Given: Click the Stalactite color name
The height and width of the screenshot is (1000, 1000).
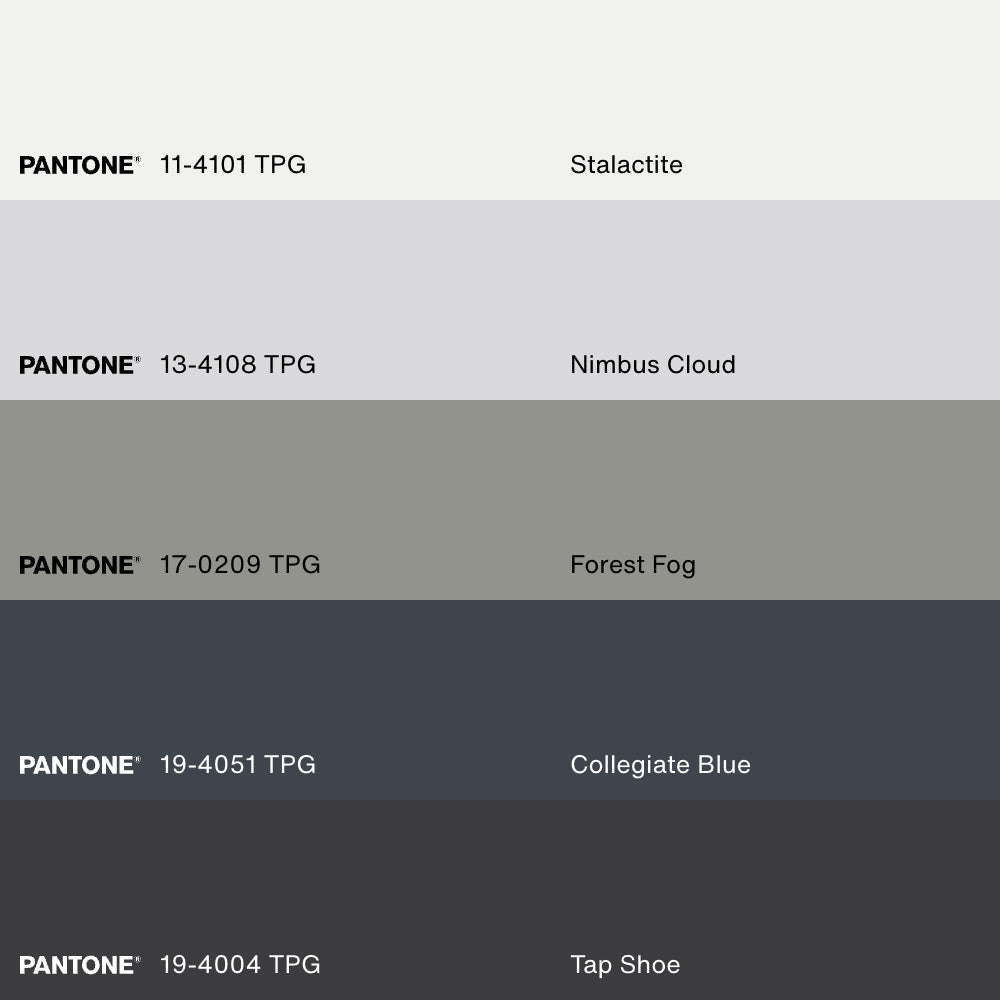Looking at the screenshot, I should (x=626, y=165).
